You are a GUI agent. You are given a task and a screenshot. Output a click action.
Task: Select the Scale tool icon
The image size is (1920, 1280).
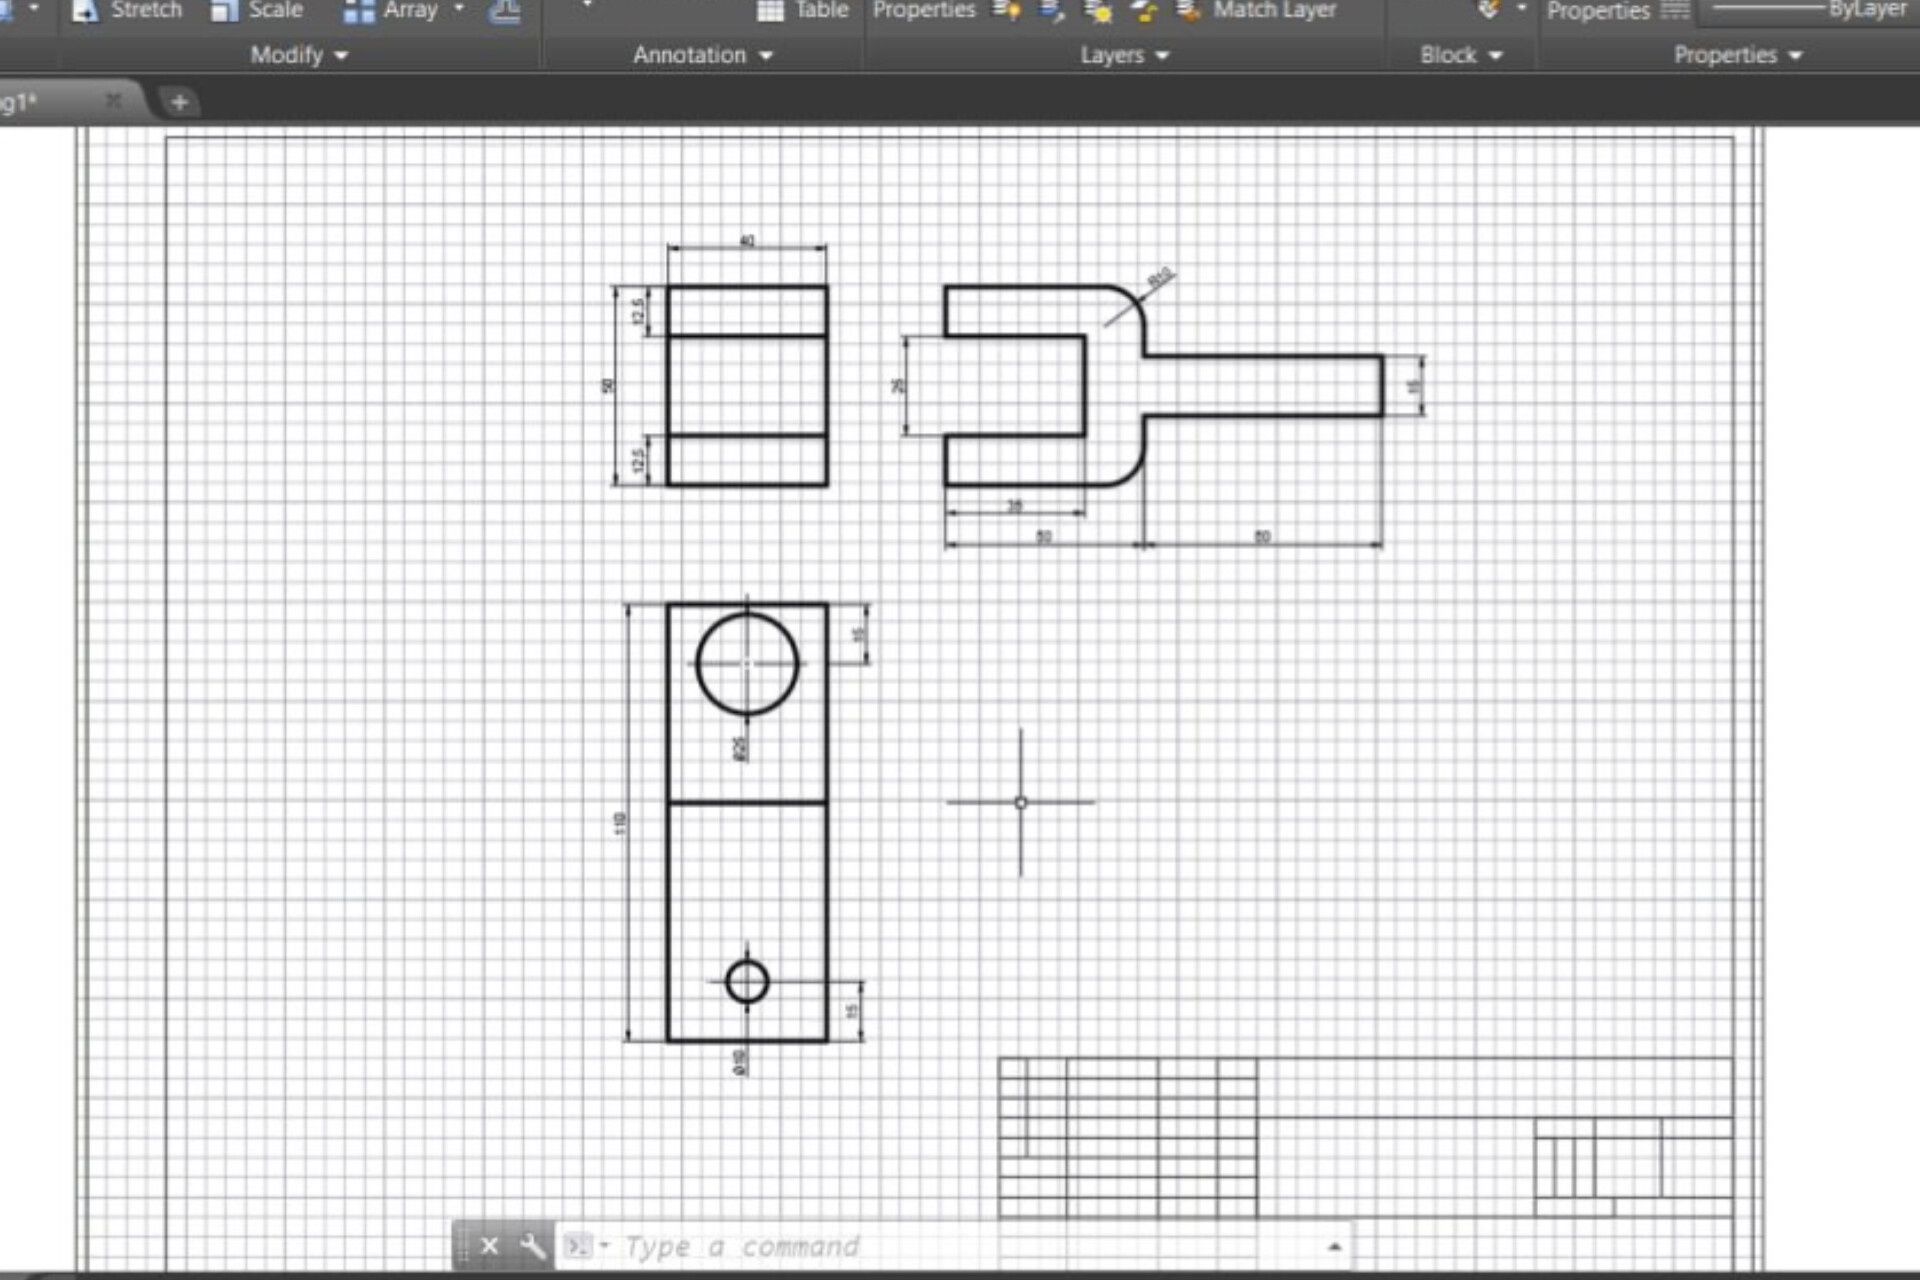point(221,10)
